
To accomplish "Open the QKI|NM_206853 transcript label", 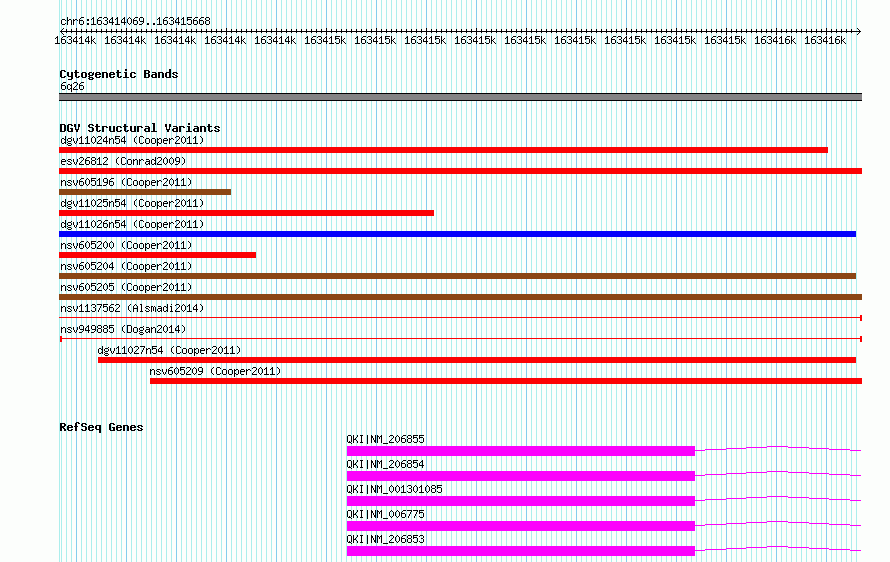I will pos(385,539).
